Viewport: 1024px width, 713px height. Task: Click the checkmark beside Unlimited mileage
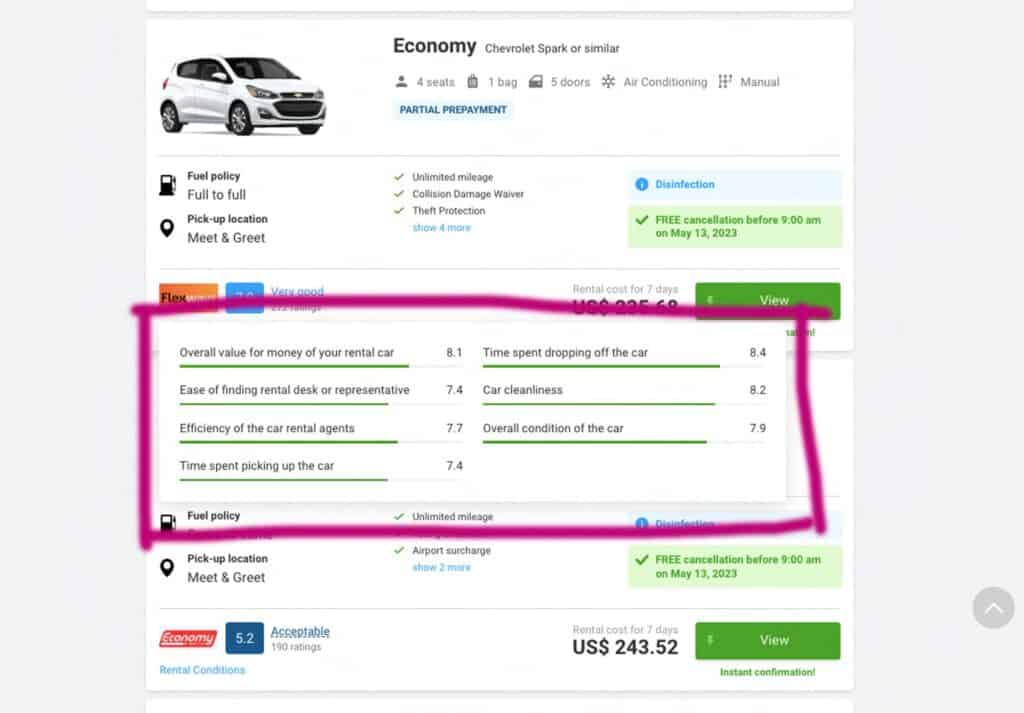[401, 176]
